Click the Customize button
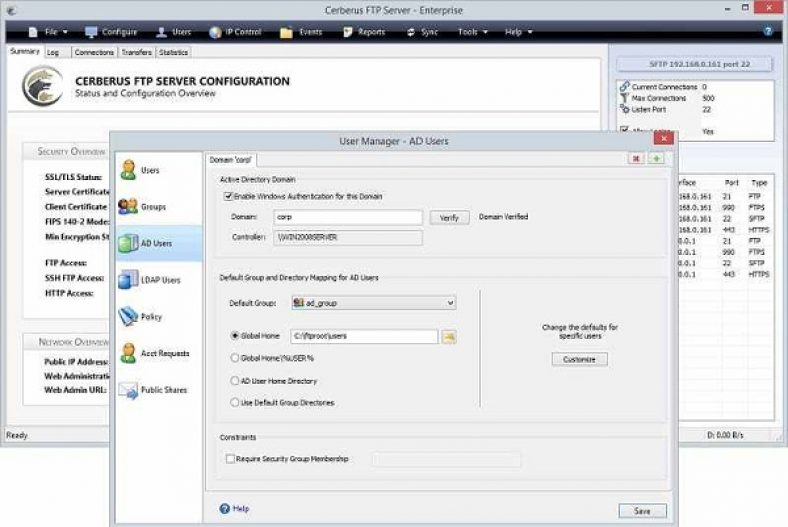788x527 pixels. click(579, 359)
